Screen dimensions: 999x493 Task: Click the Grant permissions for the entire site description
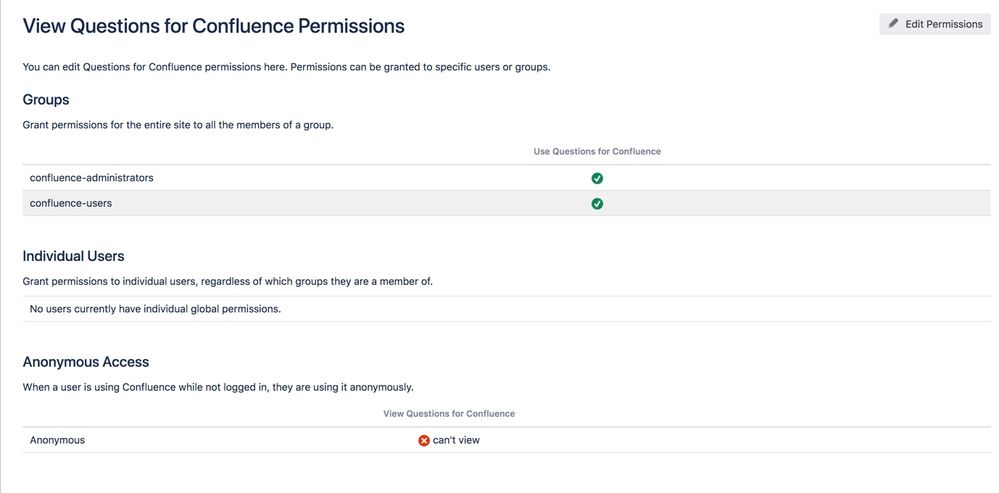[178, 125]
